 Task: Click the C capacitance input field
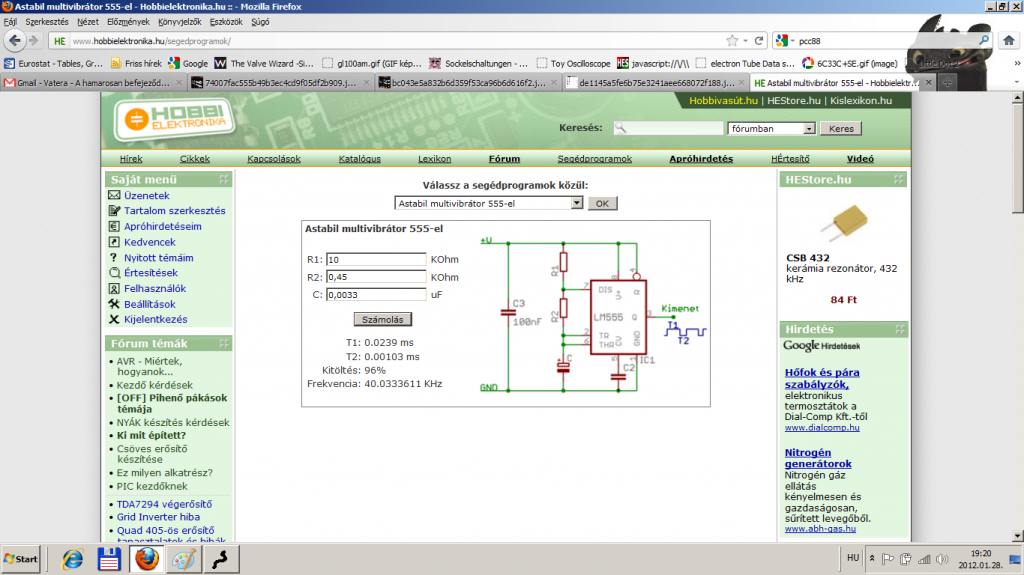(376, 295)
